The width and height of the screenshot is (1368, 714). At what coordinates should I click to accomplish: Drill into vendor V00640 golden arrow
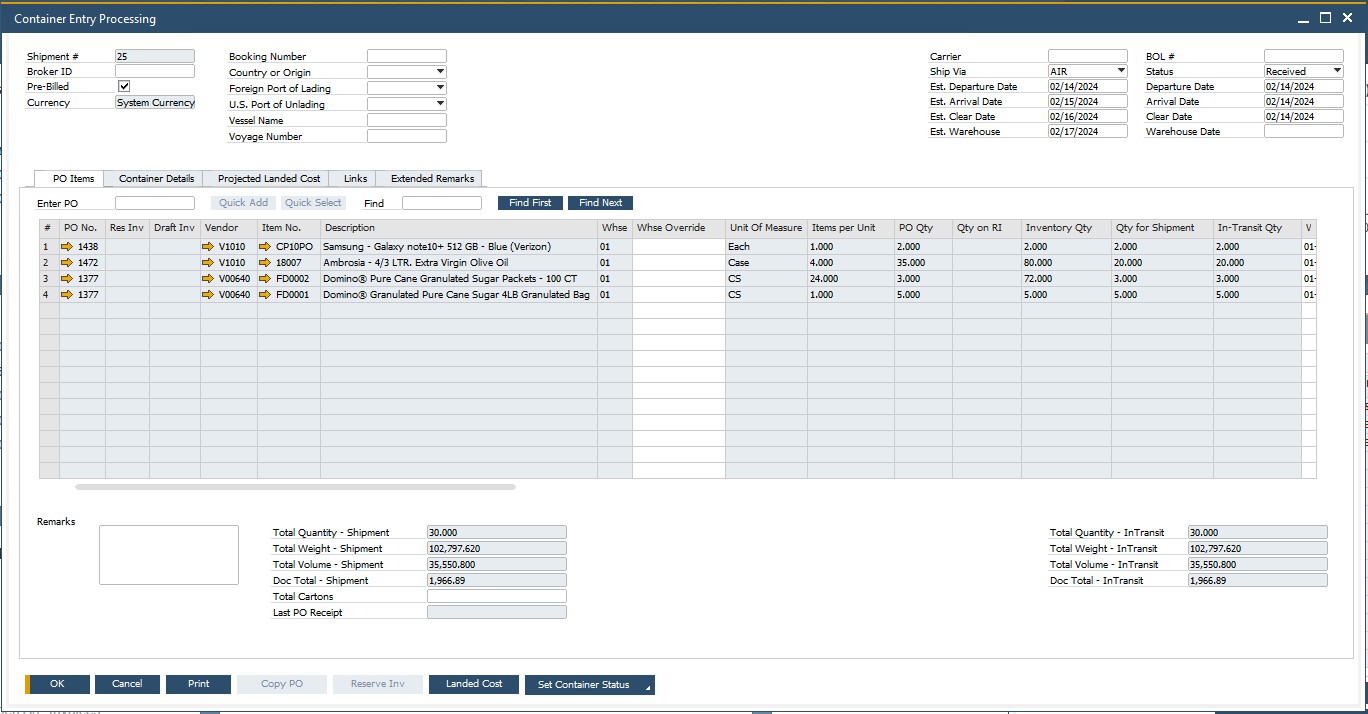click(208, 278)
